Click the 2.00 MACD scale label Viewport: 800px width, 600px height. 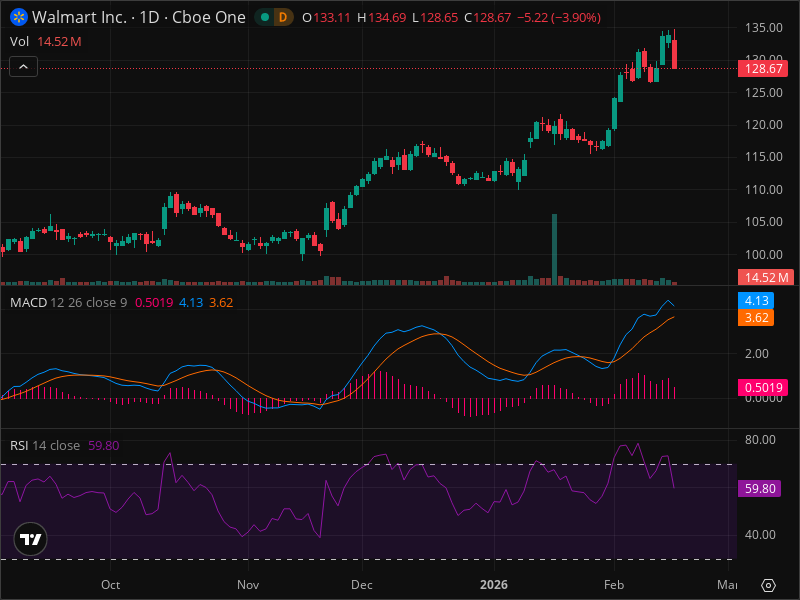coord(757,354)
